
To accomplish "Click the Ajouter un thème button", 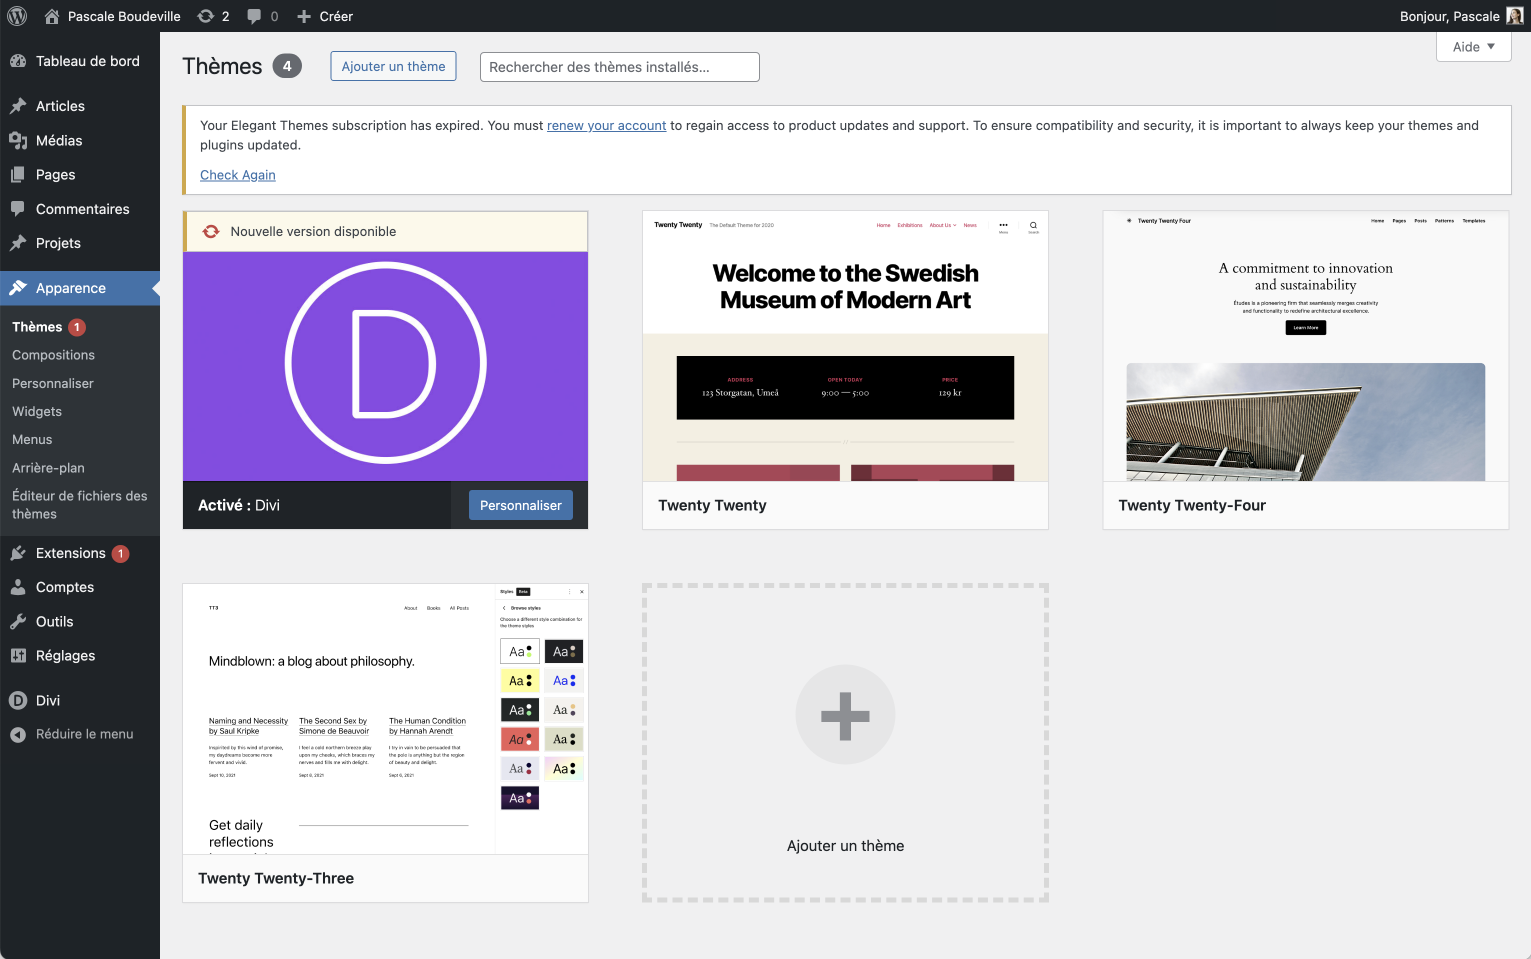I will point(393,66).
